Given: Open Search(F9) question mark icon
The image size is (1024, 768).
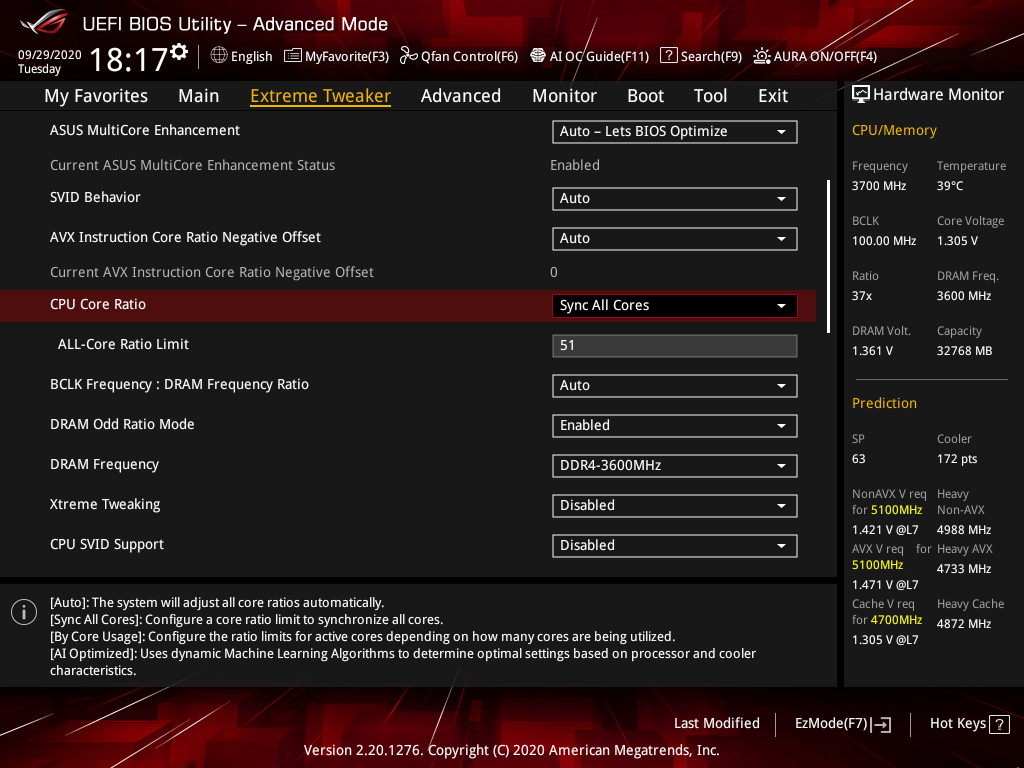Looking at the screenshot, I should pyautogui.click(x=669, y=56).
